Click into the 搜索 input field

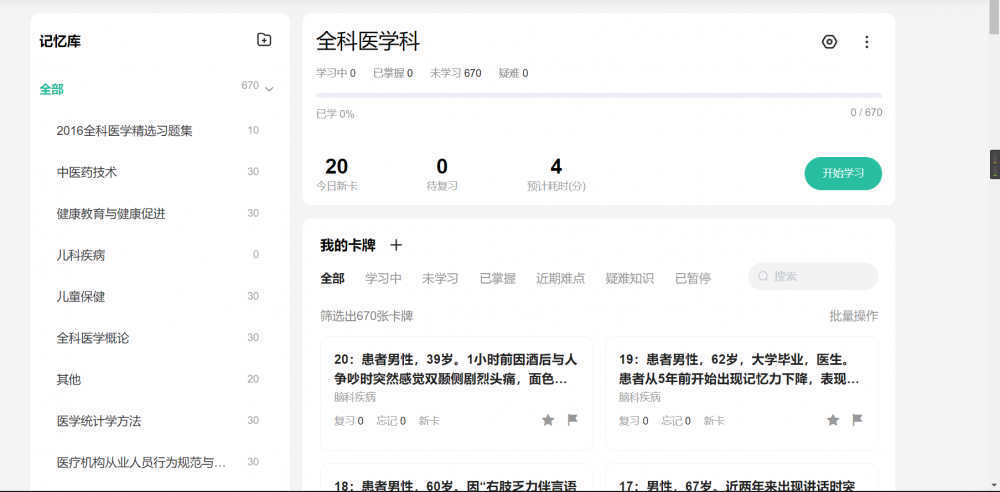(x=813, y=276)
